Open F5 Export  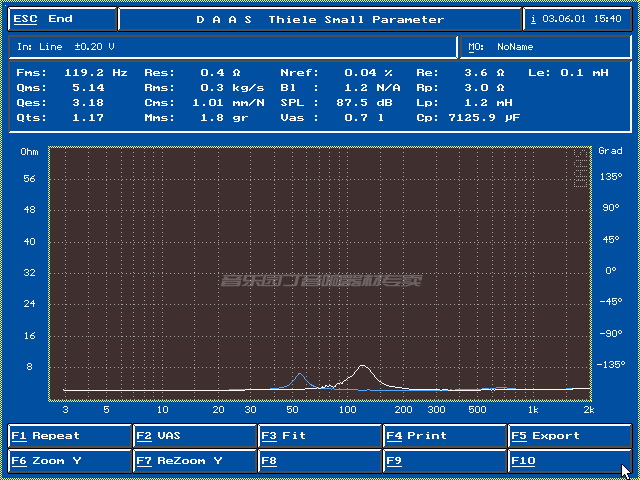569,436
